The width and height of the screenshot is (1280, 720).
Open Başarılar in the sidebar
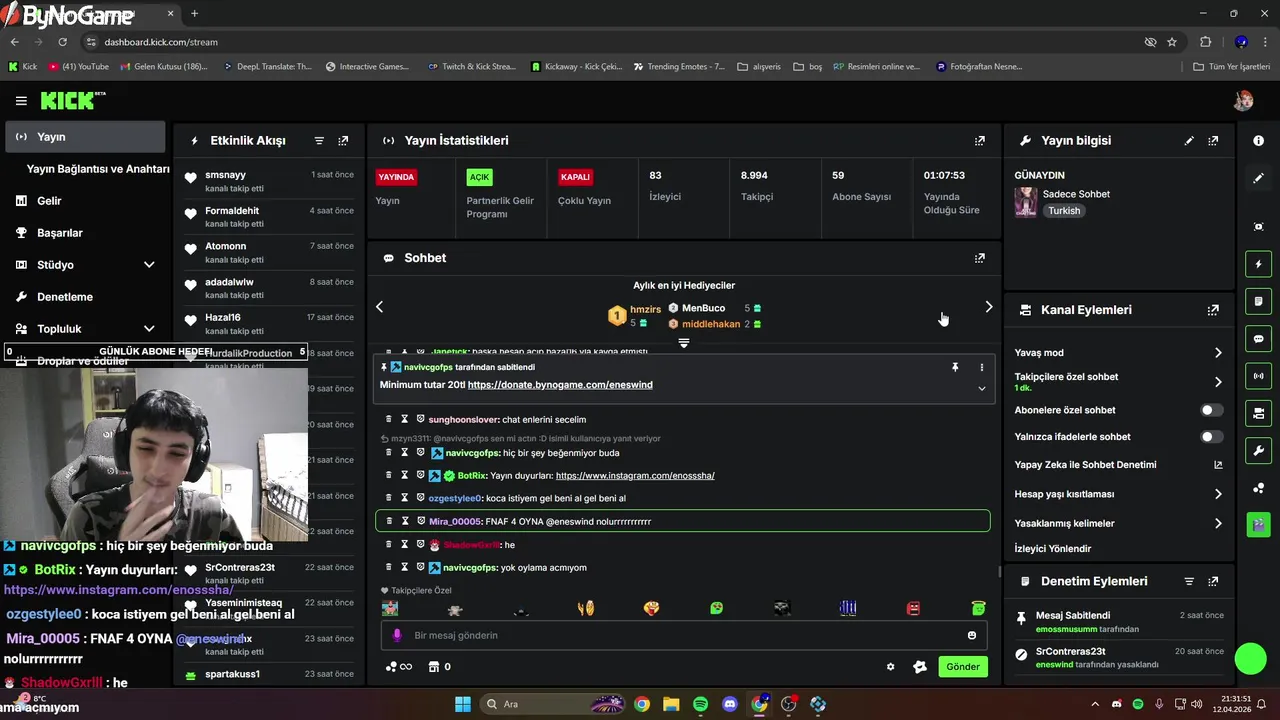[x=60, y=233]
